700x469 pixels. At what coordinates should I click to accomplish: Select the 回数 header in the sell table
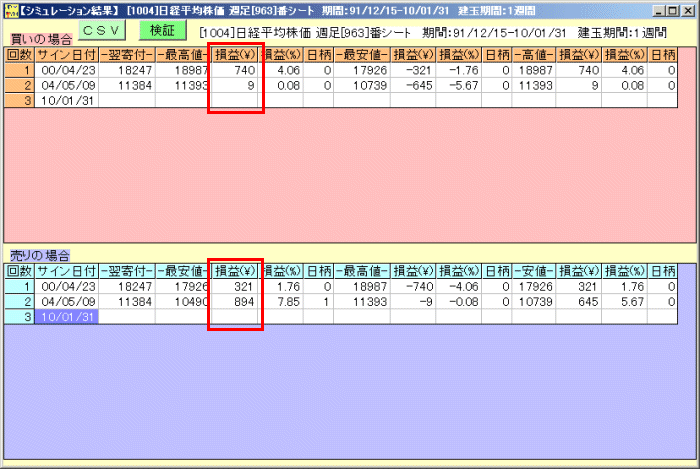[20, 271]
